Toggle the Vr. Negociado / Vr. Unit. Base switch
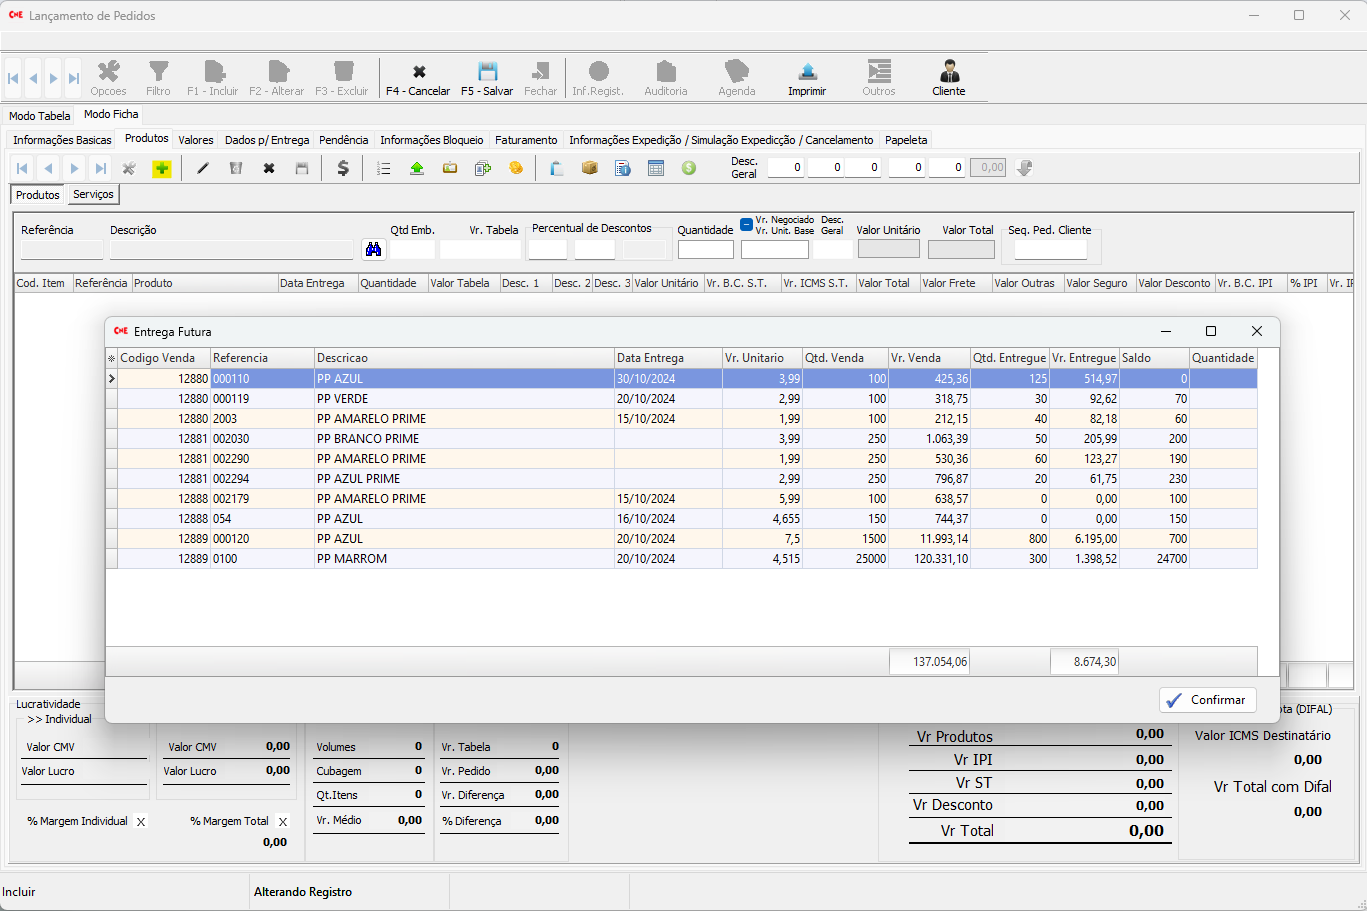The image size is (1367, 911). pyautogui.click(x=746, y=224)
